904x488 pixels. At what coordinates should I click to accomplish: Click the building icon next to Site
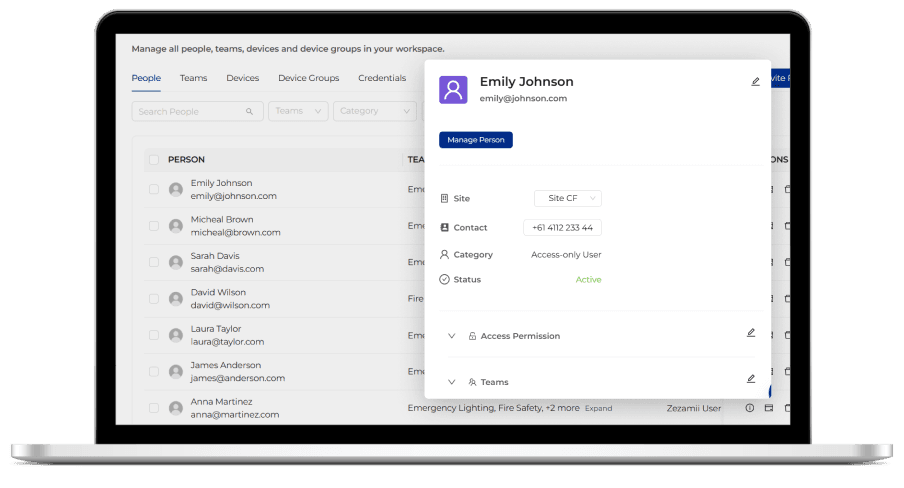[445, 198]
